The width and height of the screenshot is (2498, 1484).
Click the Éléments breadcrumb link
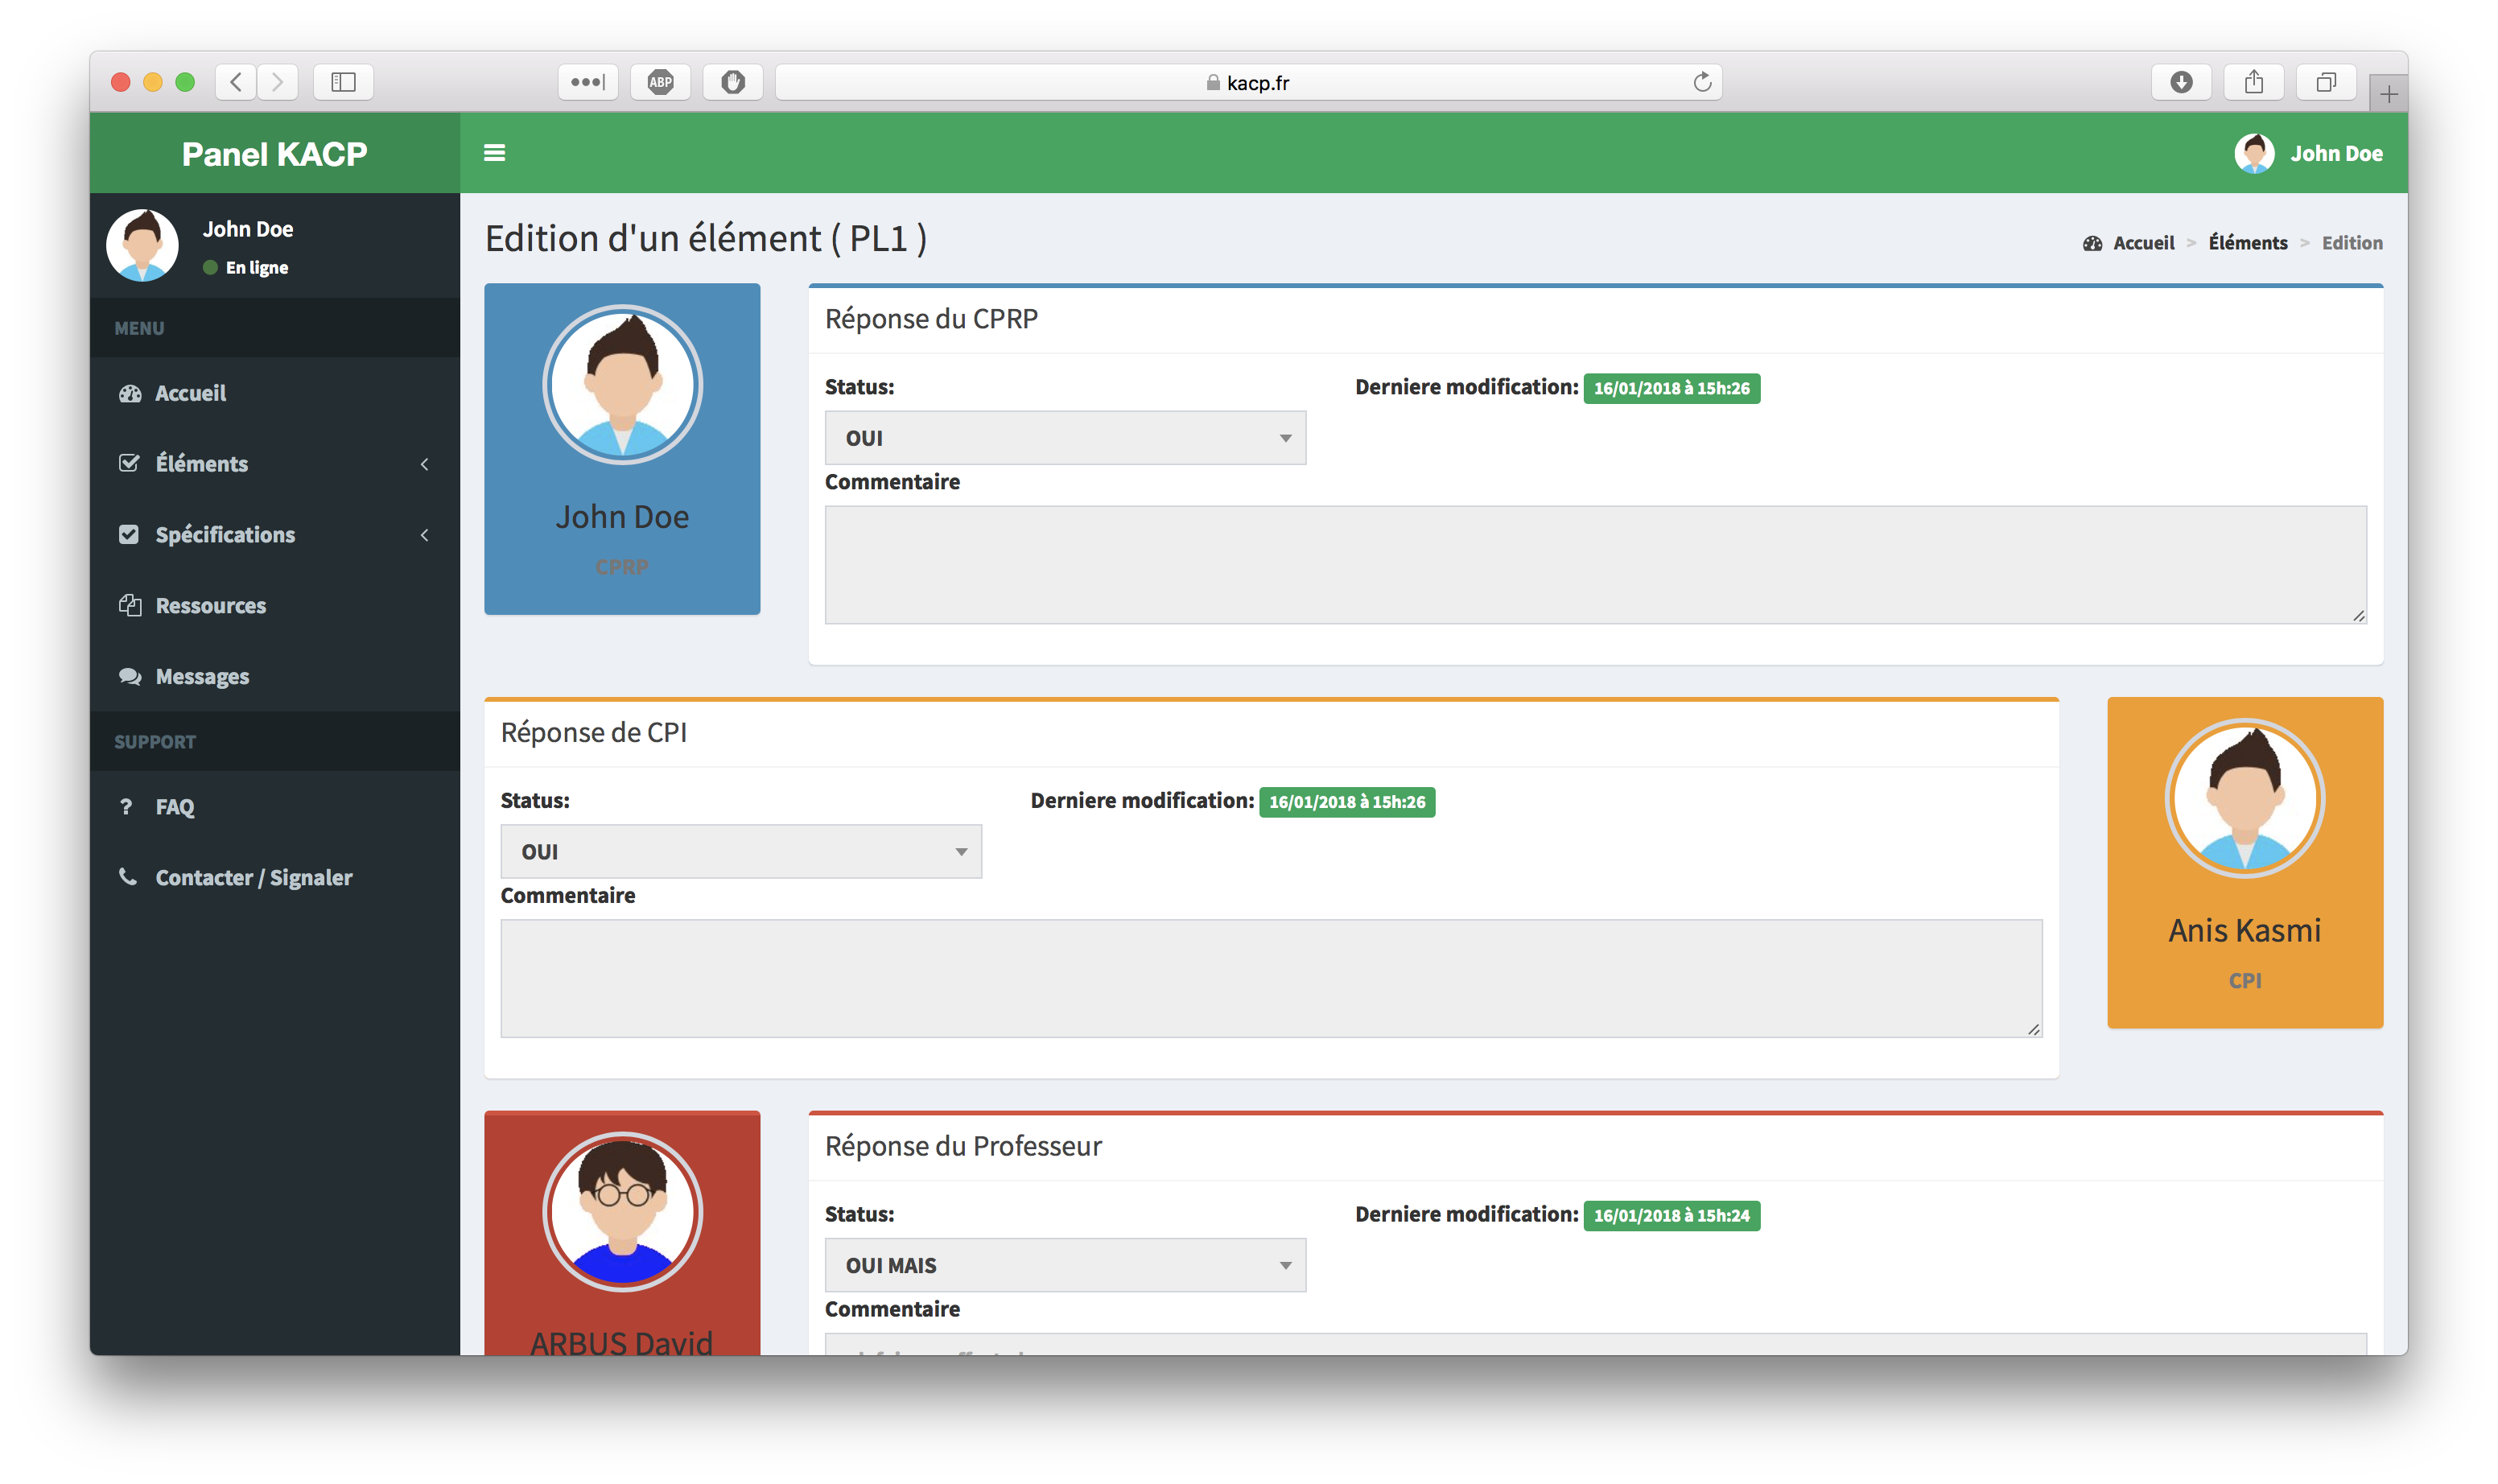pos(2247,243)
